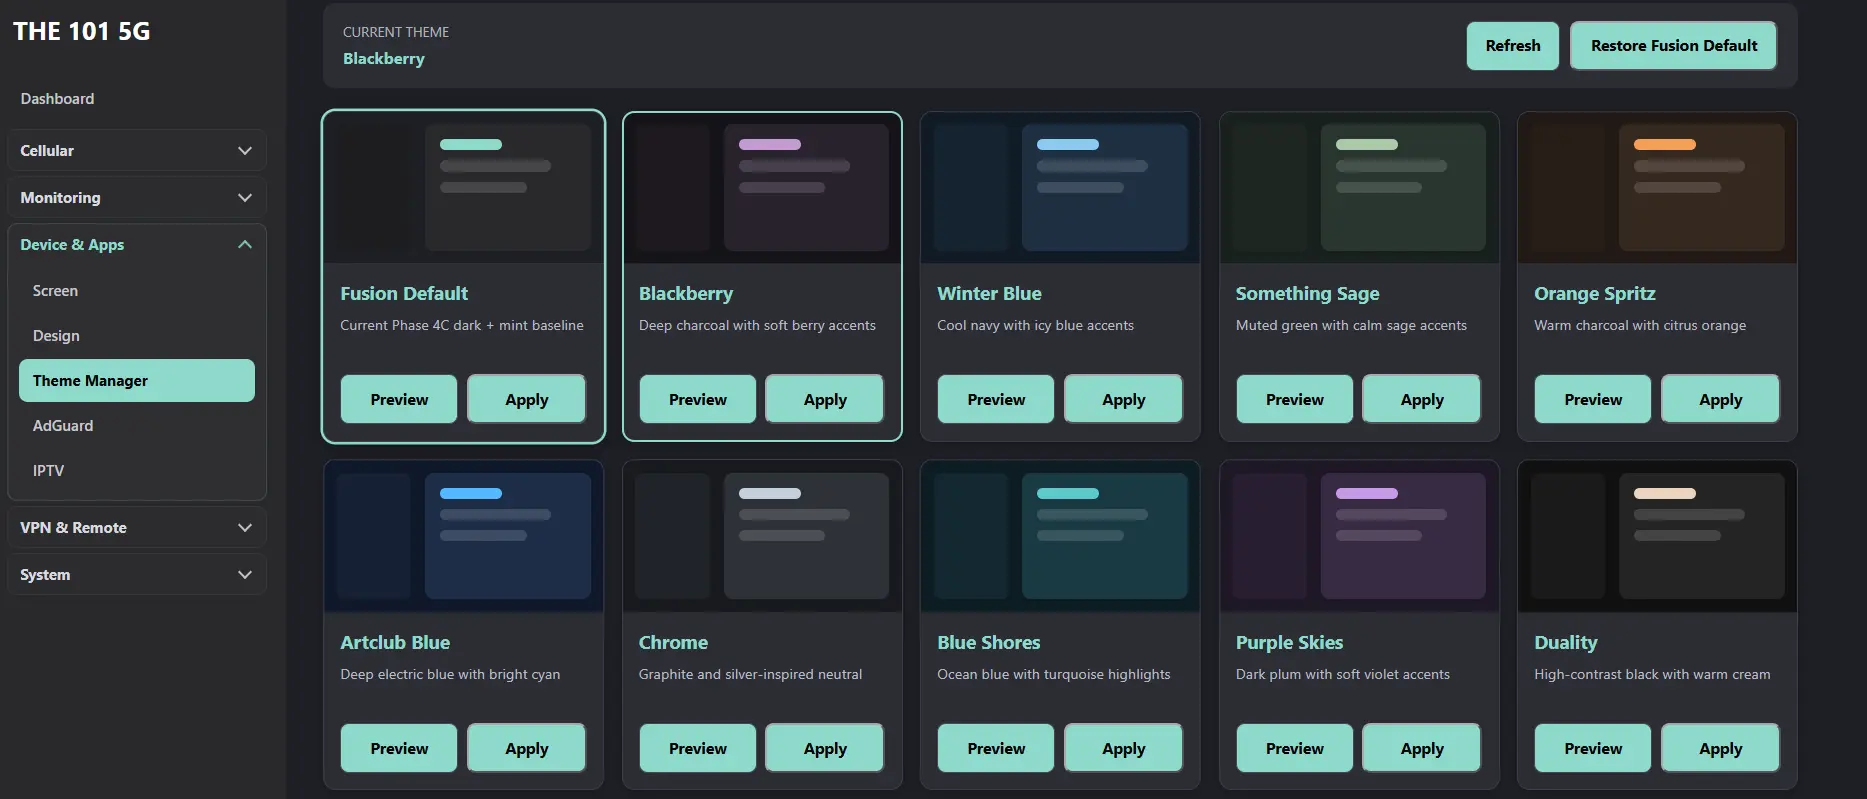The width and height of the screenshot is (1867, 799).
Task: Expand the VPN & Remote chevron
Action: point(245,528)
